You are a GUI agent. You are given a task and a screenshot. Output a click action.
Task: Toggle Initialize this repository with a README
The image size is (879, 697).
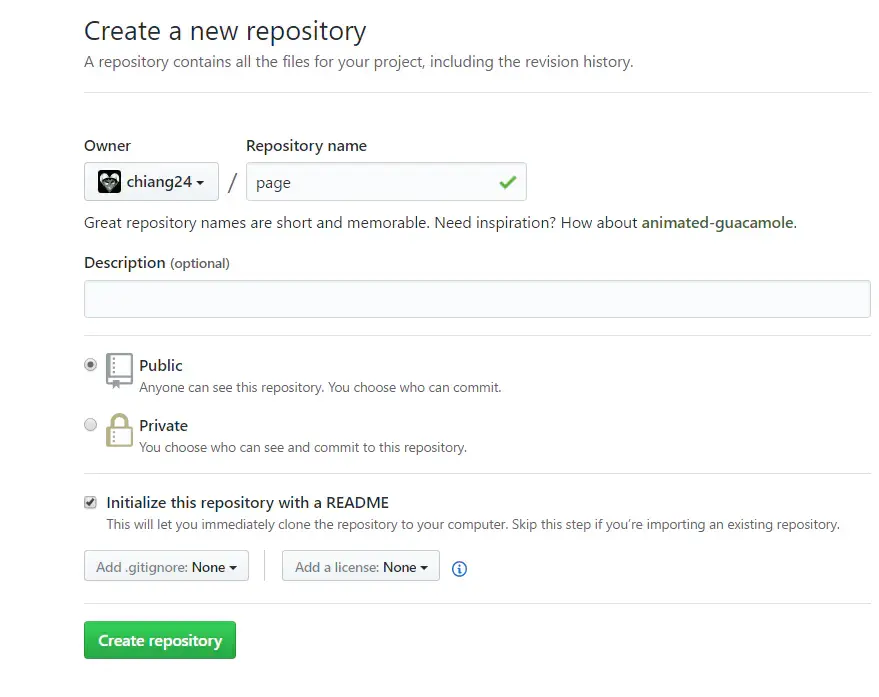91,502
